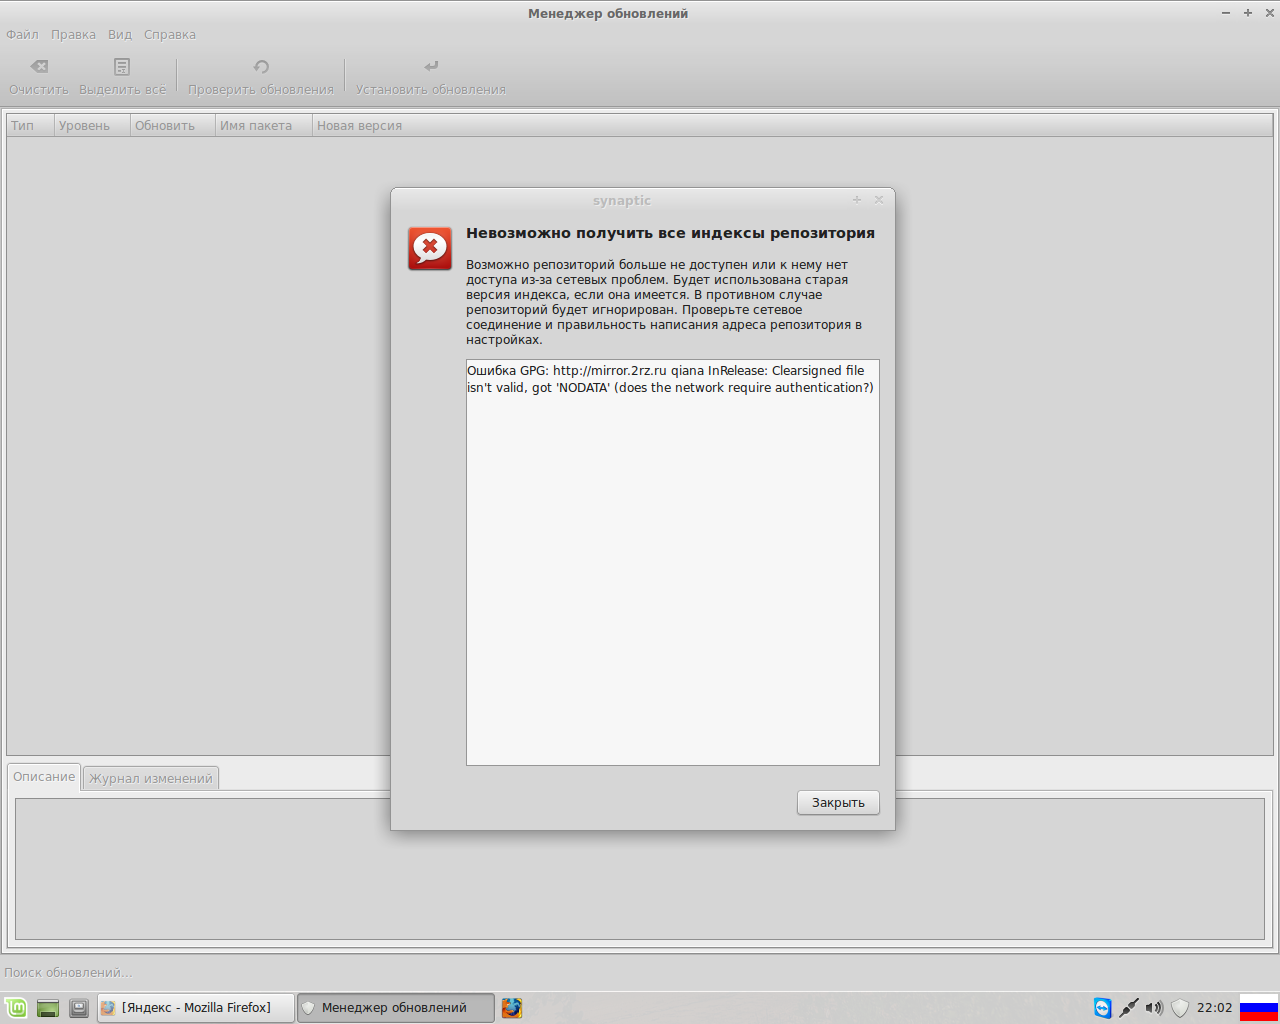This screenshot has height=1024, width=1280.
Task: Click the volume speaker tray icon
Action: pos(1154,1008)
